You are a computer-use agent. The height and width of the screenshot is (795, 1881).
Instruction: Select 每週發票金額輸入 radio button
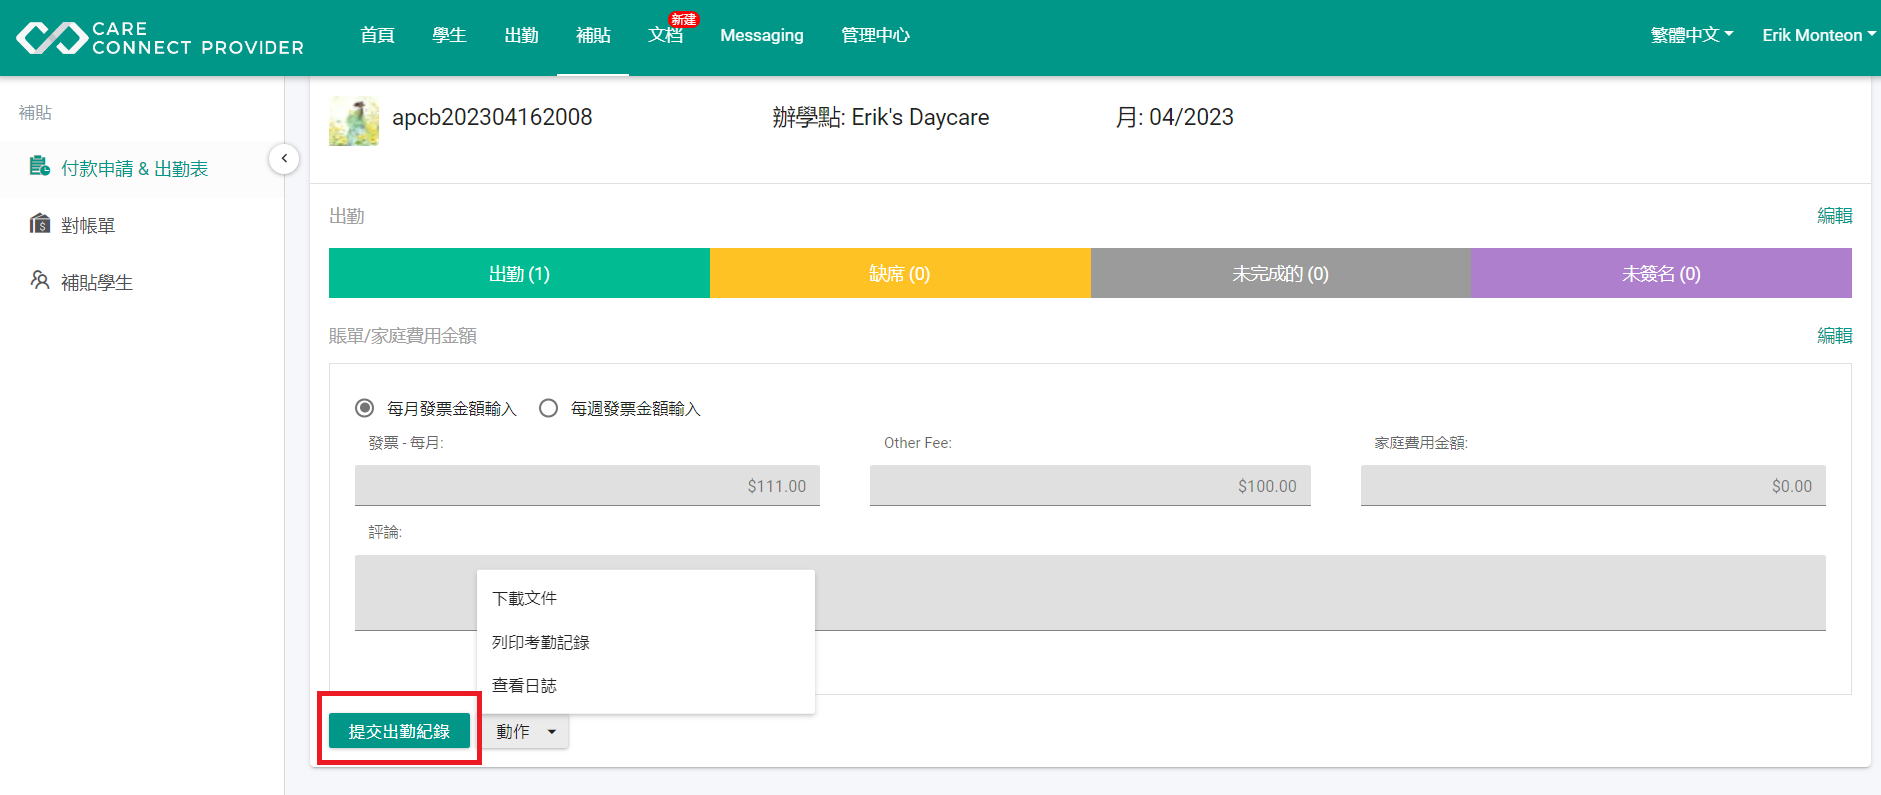548,408
